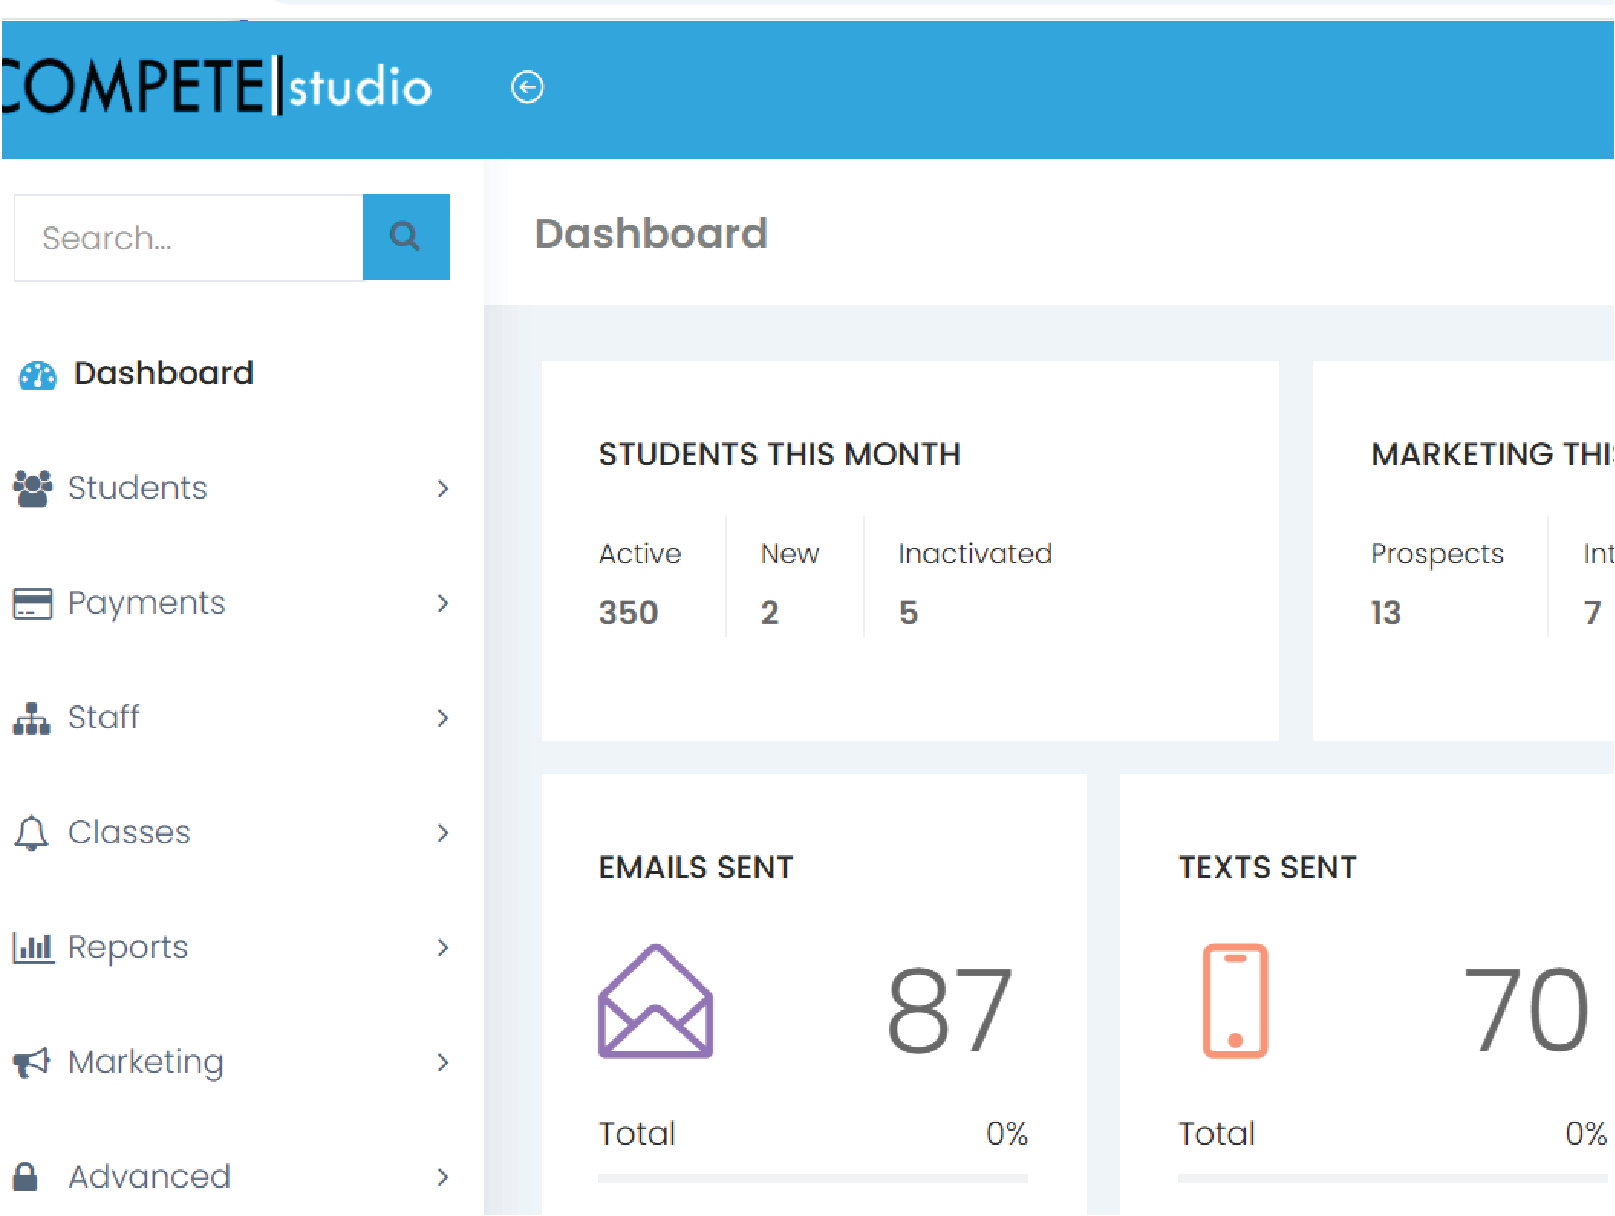Expand the Students submenu chevron
The height and width of the screenshot is (1216, 1615).
[442, 488]
